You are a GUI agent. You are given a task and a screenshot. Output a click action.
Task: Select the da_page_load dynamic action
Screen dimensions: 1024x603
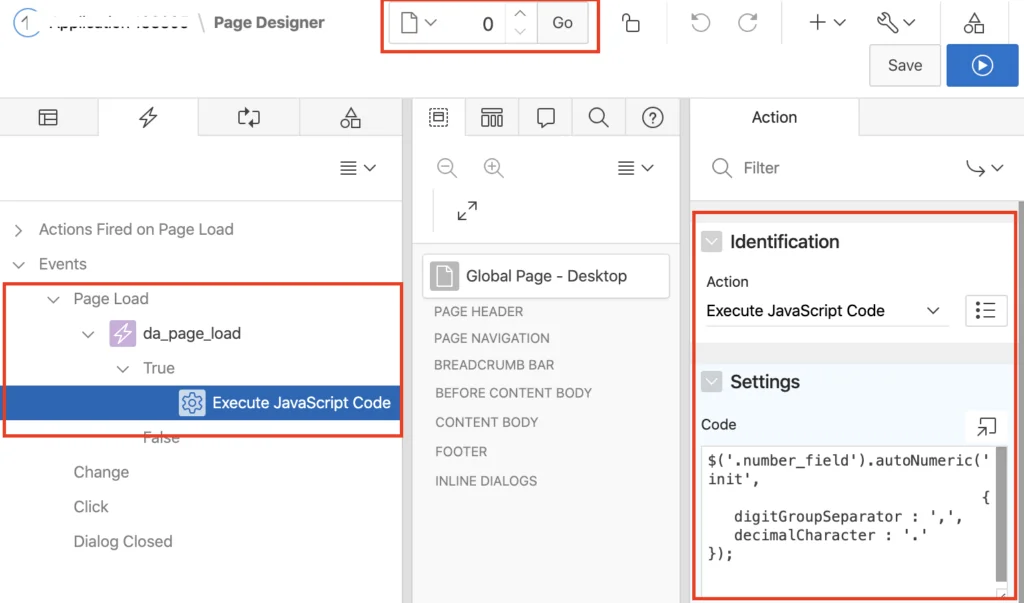pos(191,333)
